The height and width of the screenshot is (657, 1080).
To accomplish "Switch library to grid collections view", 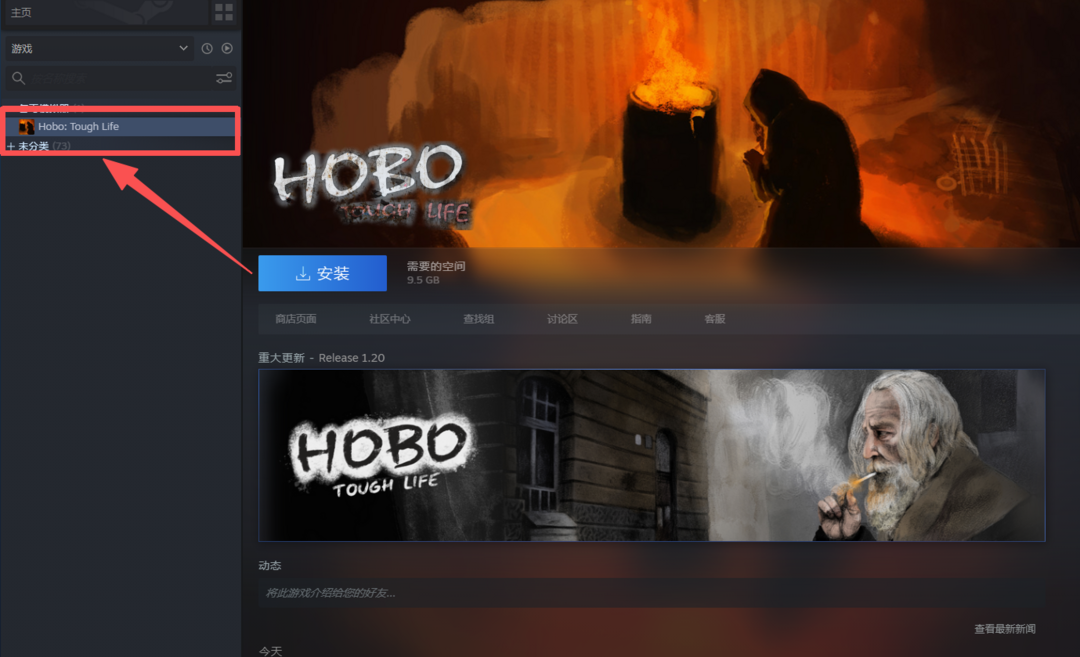I will coord(224,12).
